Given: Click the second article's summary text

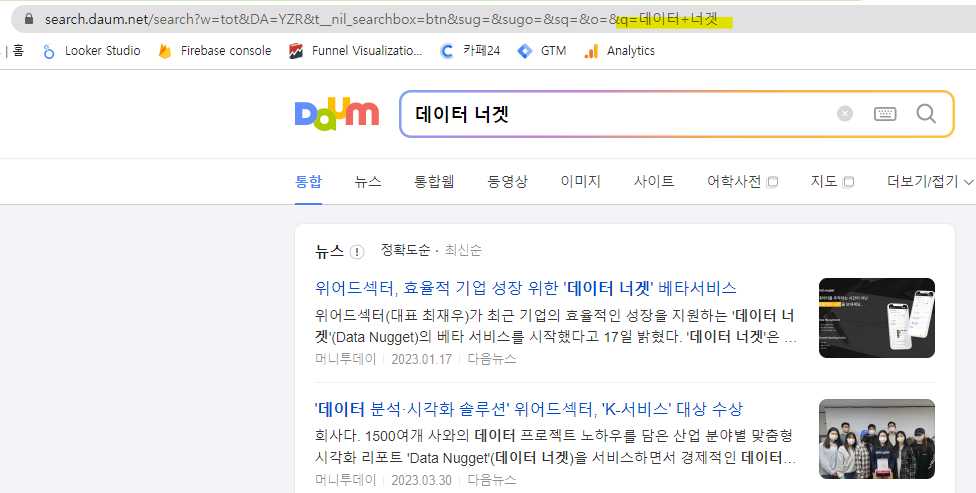Looking at the screenshot, I should (x=555, y=447).
